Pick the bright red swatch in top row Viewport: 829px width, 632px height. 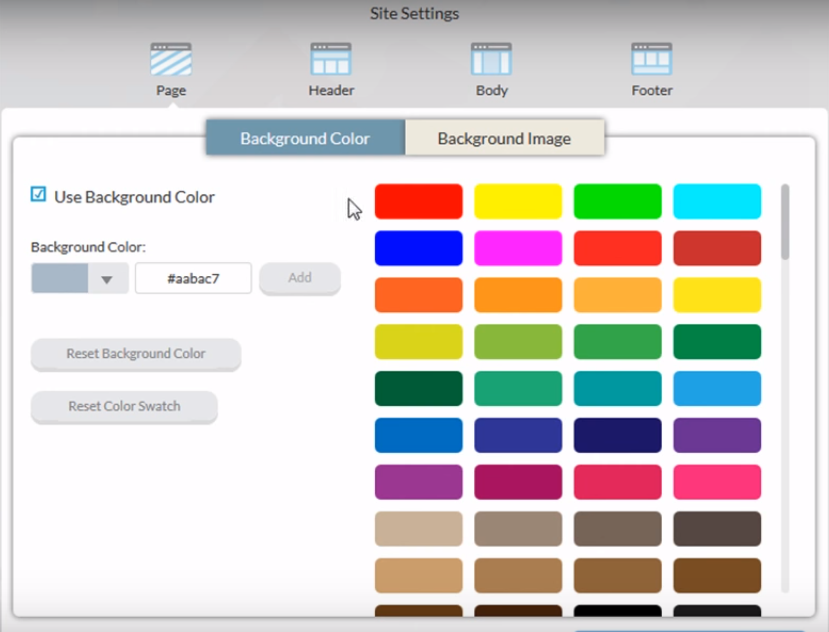click(418, 201)
